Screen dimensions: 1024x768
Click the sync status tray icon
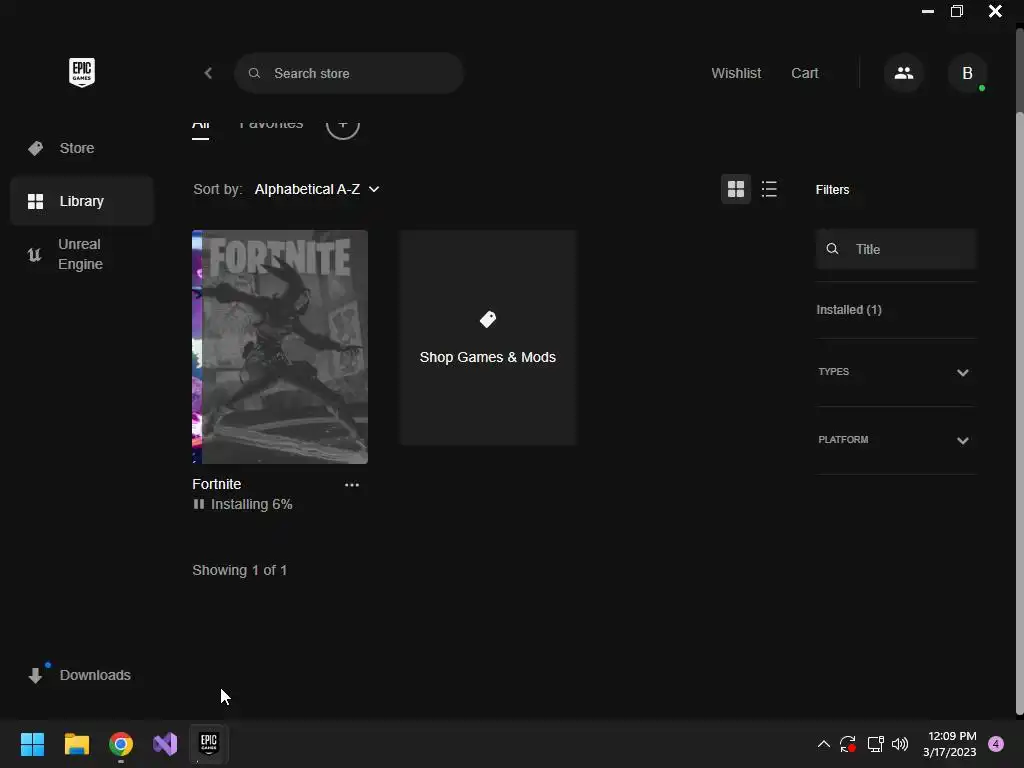click(x=848, y=744)
